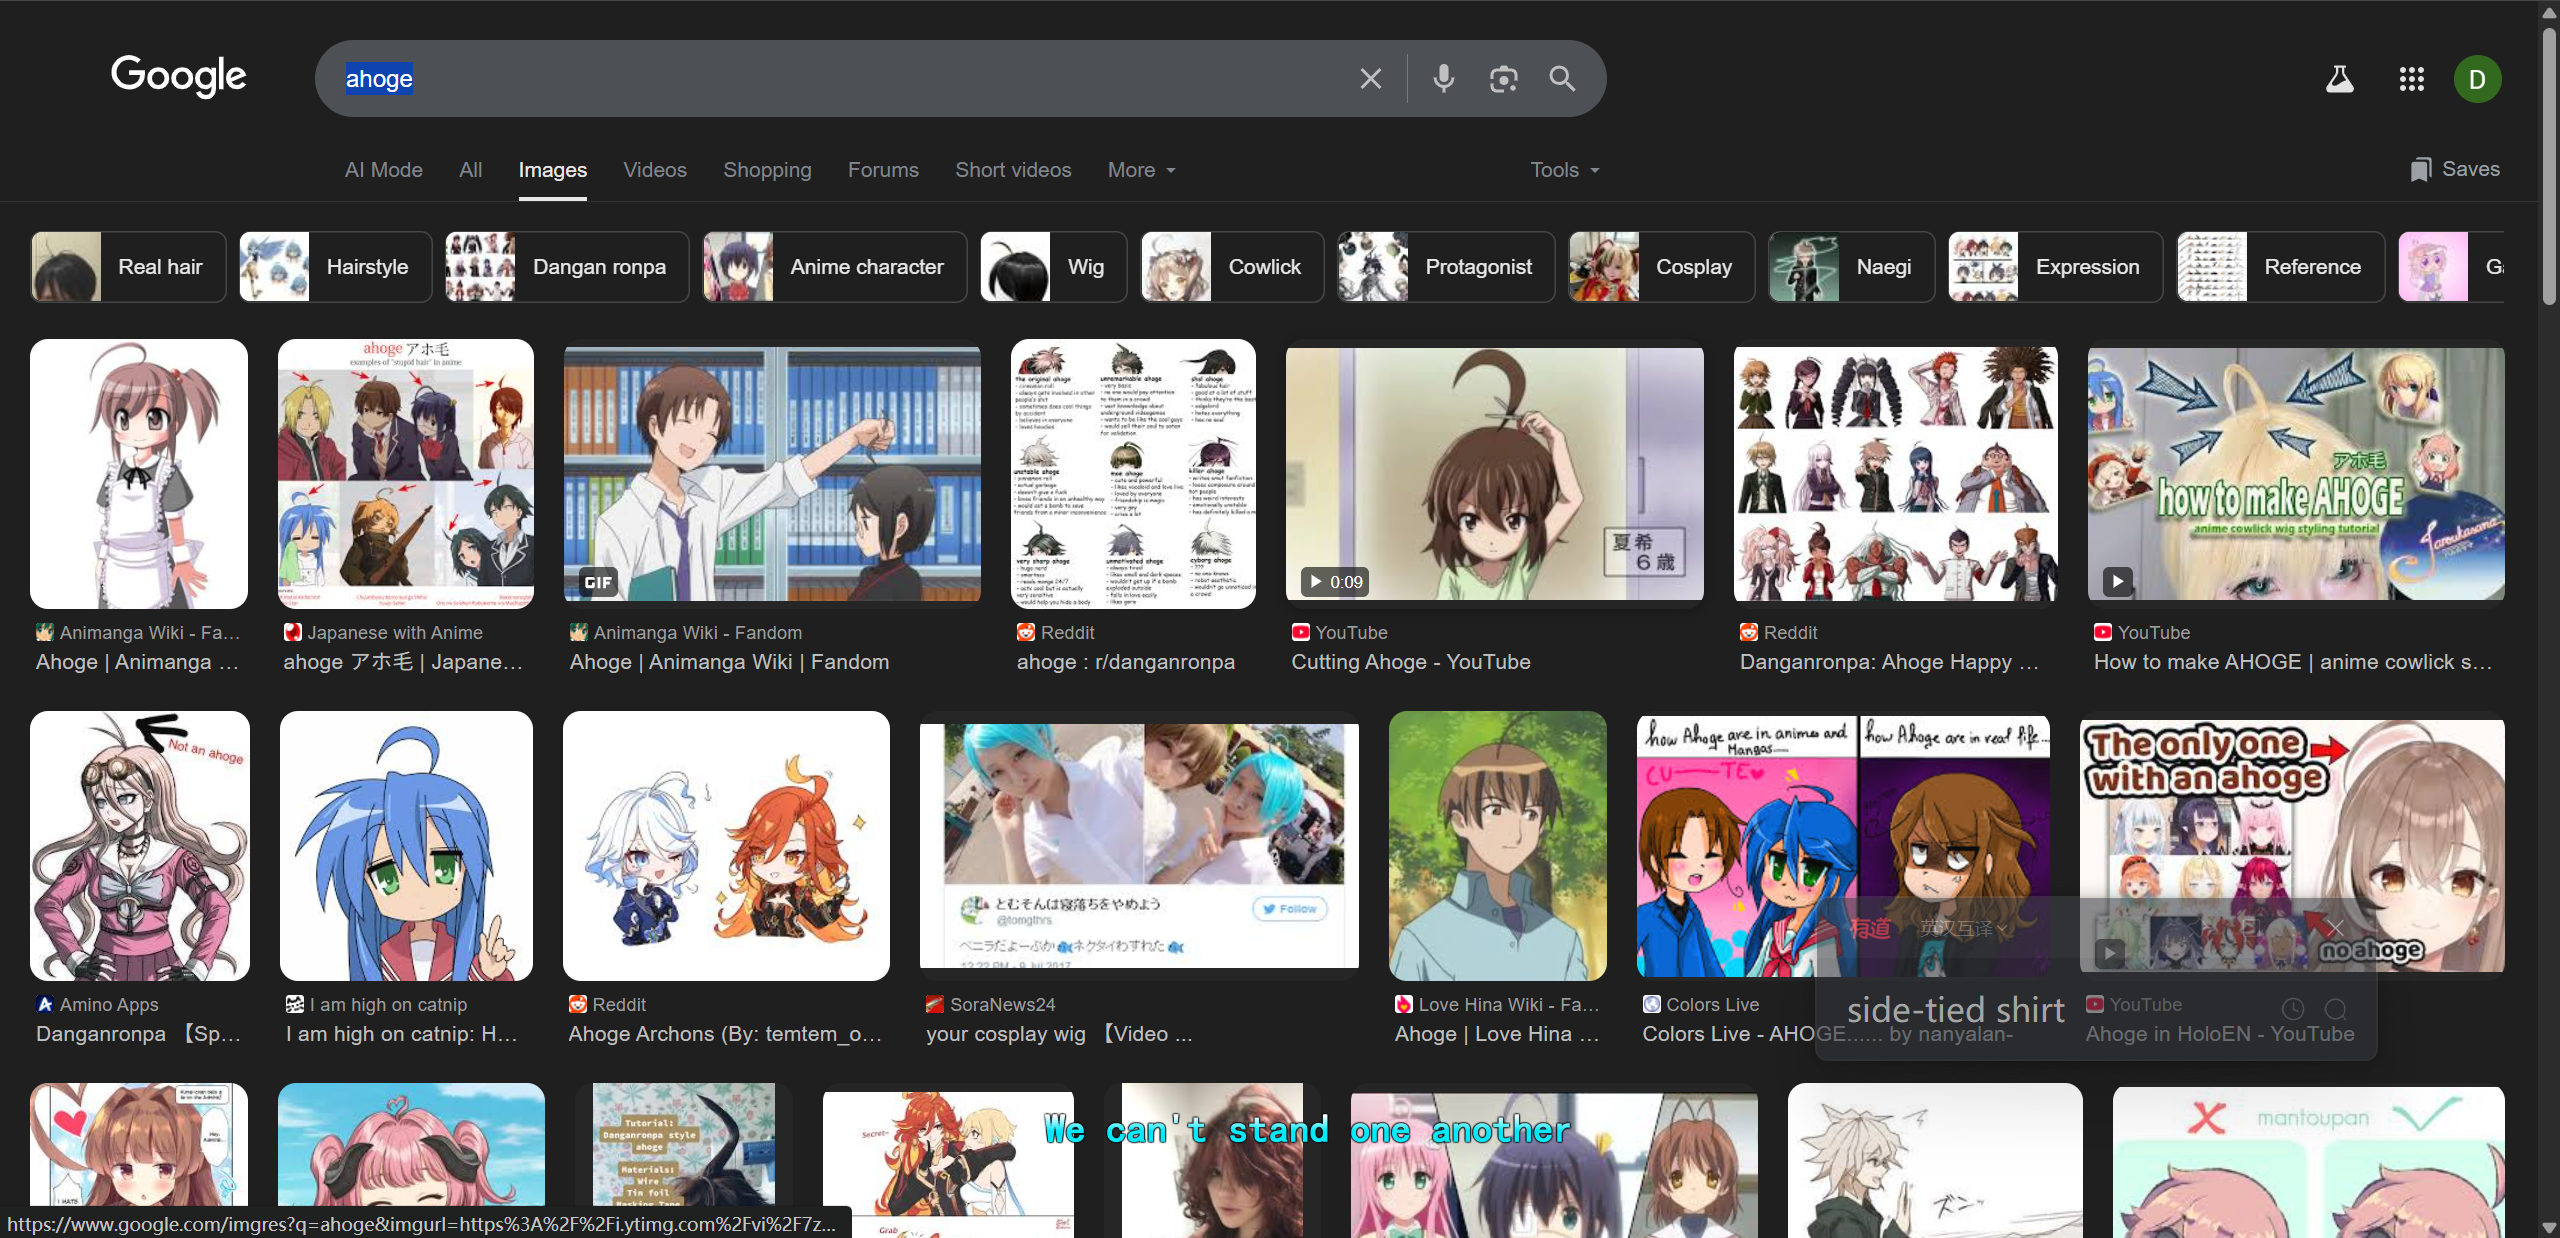Open Ahoge Archons Reddit title link

pyautogui.click(x=725, y=1034)
